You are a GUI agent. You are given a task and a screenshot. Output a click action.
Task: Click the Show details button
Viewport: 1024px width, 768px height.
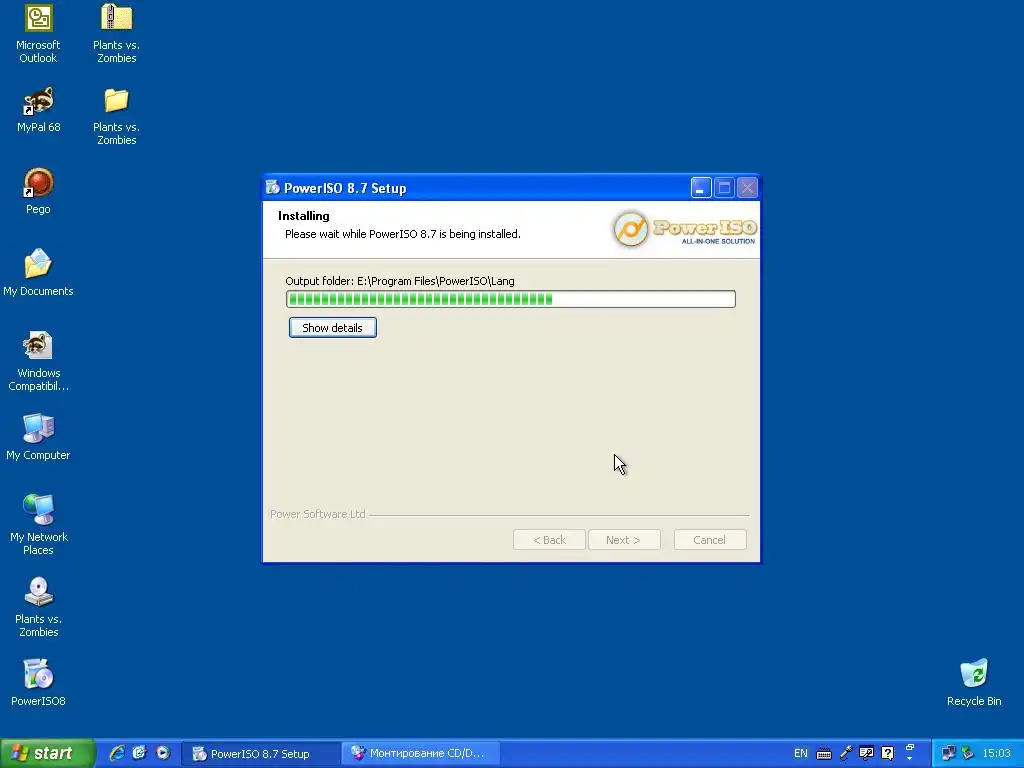(x=332, y=328)
